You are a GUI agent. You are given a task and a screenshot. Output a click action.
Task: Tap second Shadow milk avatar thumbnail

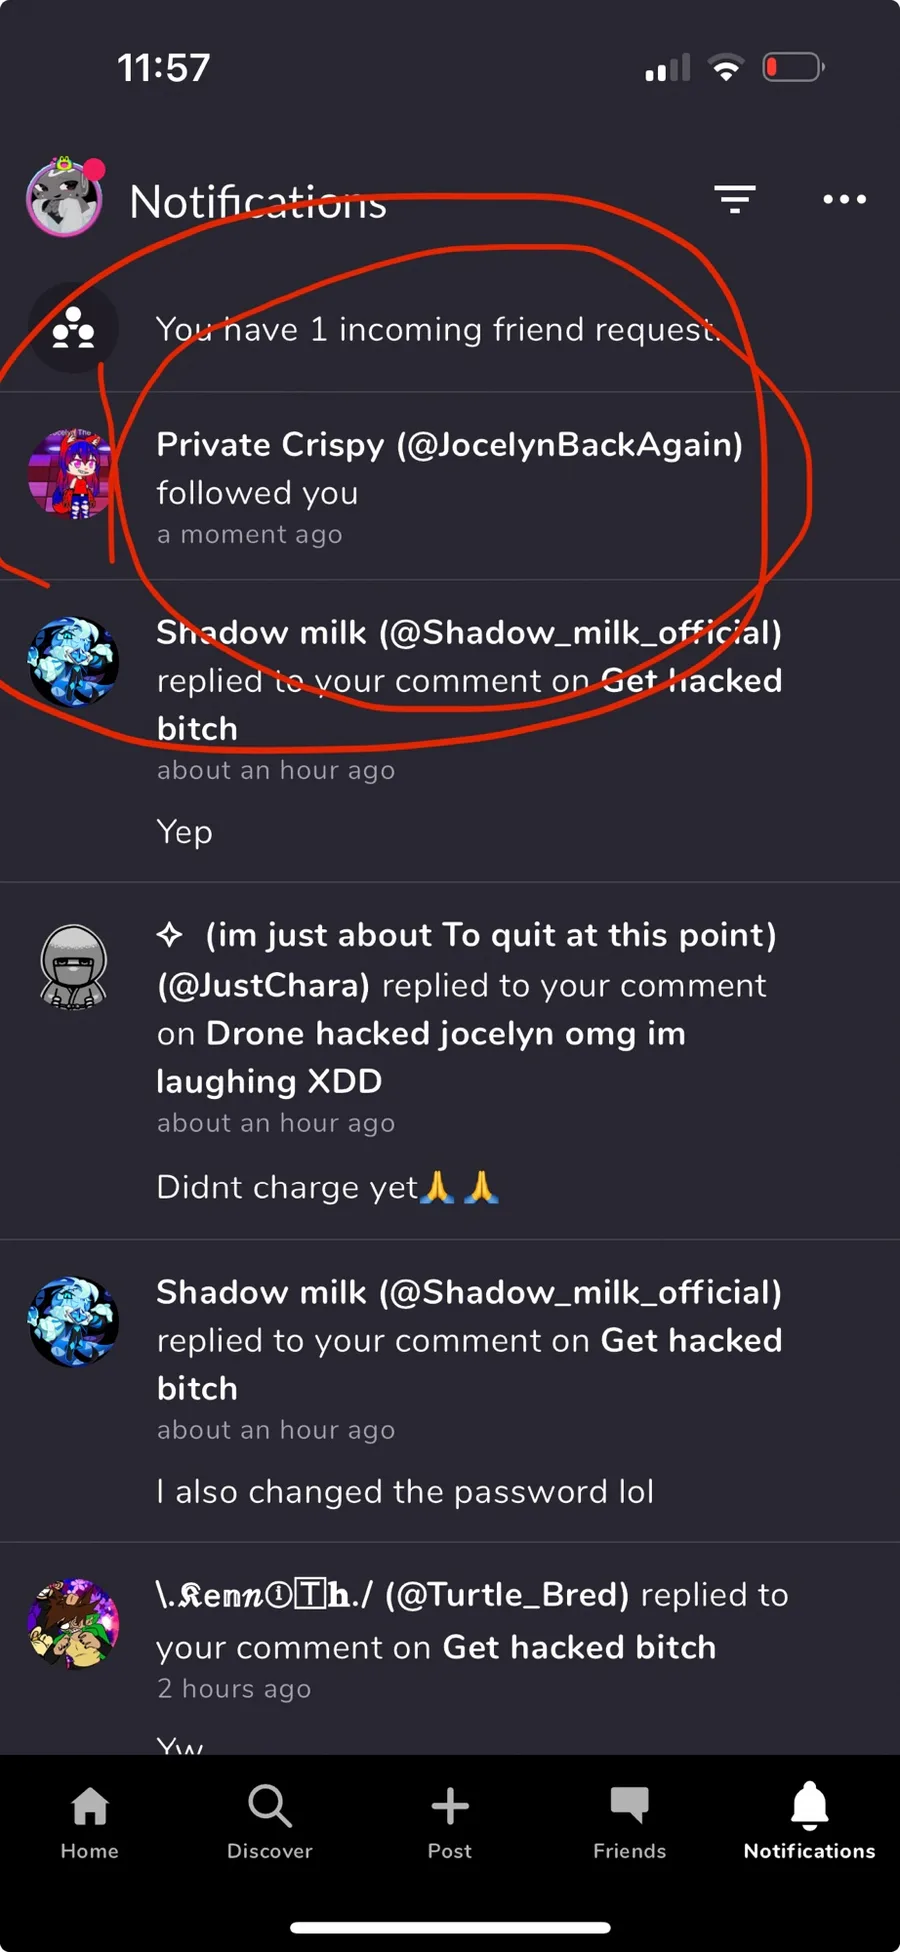(73, 1321)
